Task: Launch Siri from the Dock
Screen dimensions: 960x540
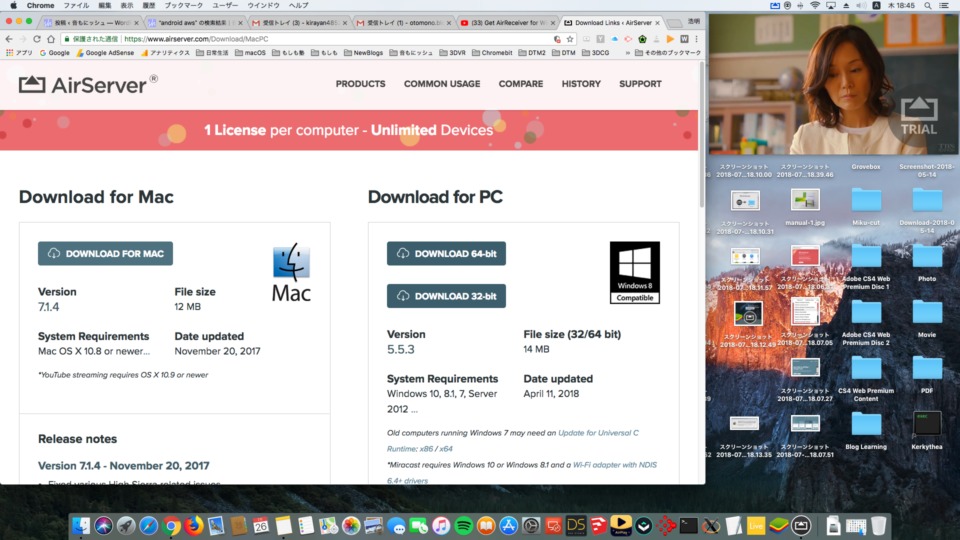Action: (103, 525)
